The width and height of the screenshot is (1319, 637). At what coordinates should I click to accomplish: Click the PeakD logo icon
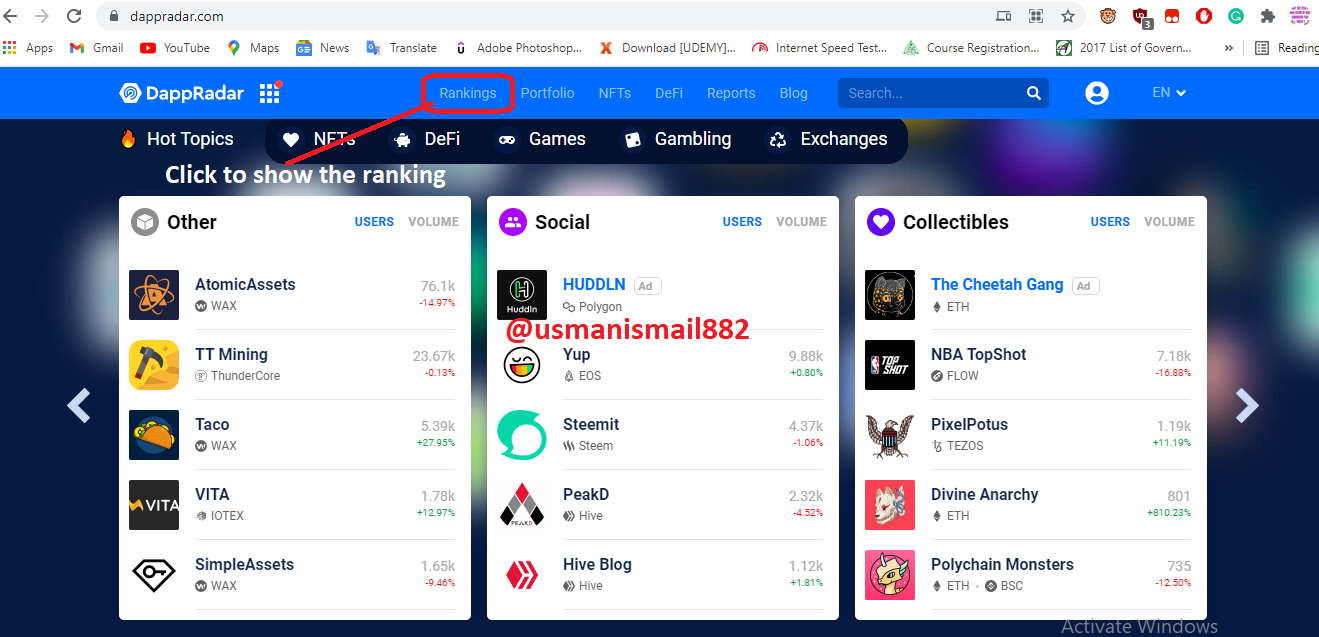[522, 505]
